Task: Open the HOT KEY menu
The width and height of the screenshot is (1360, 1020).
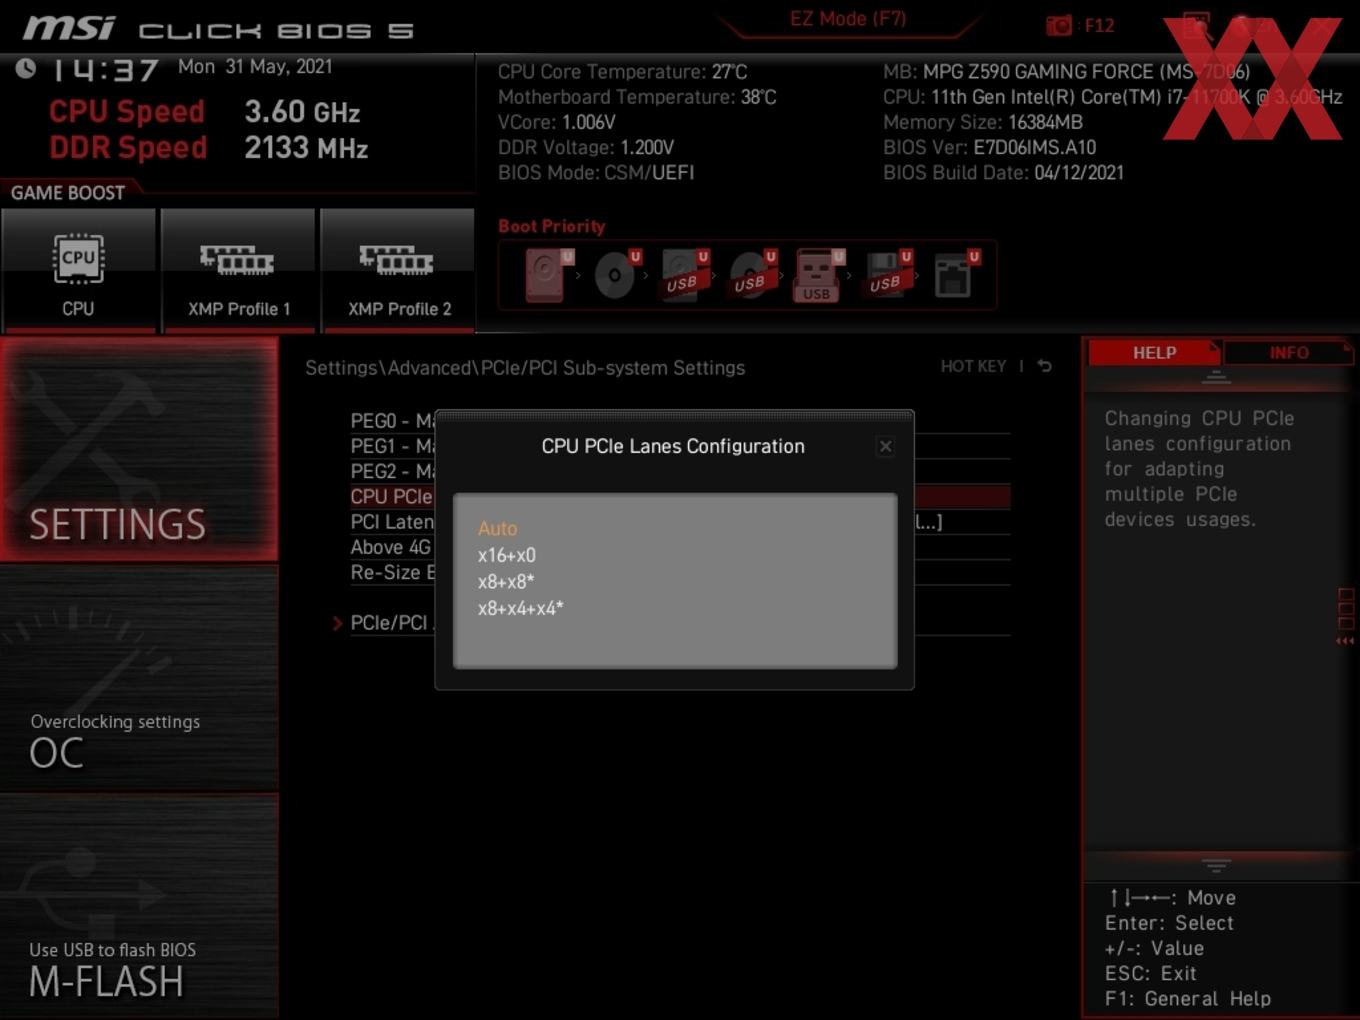Action: pyautogui.click(x=973, y=366)
